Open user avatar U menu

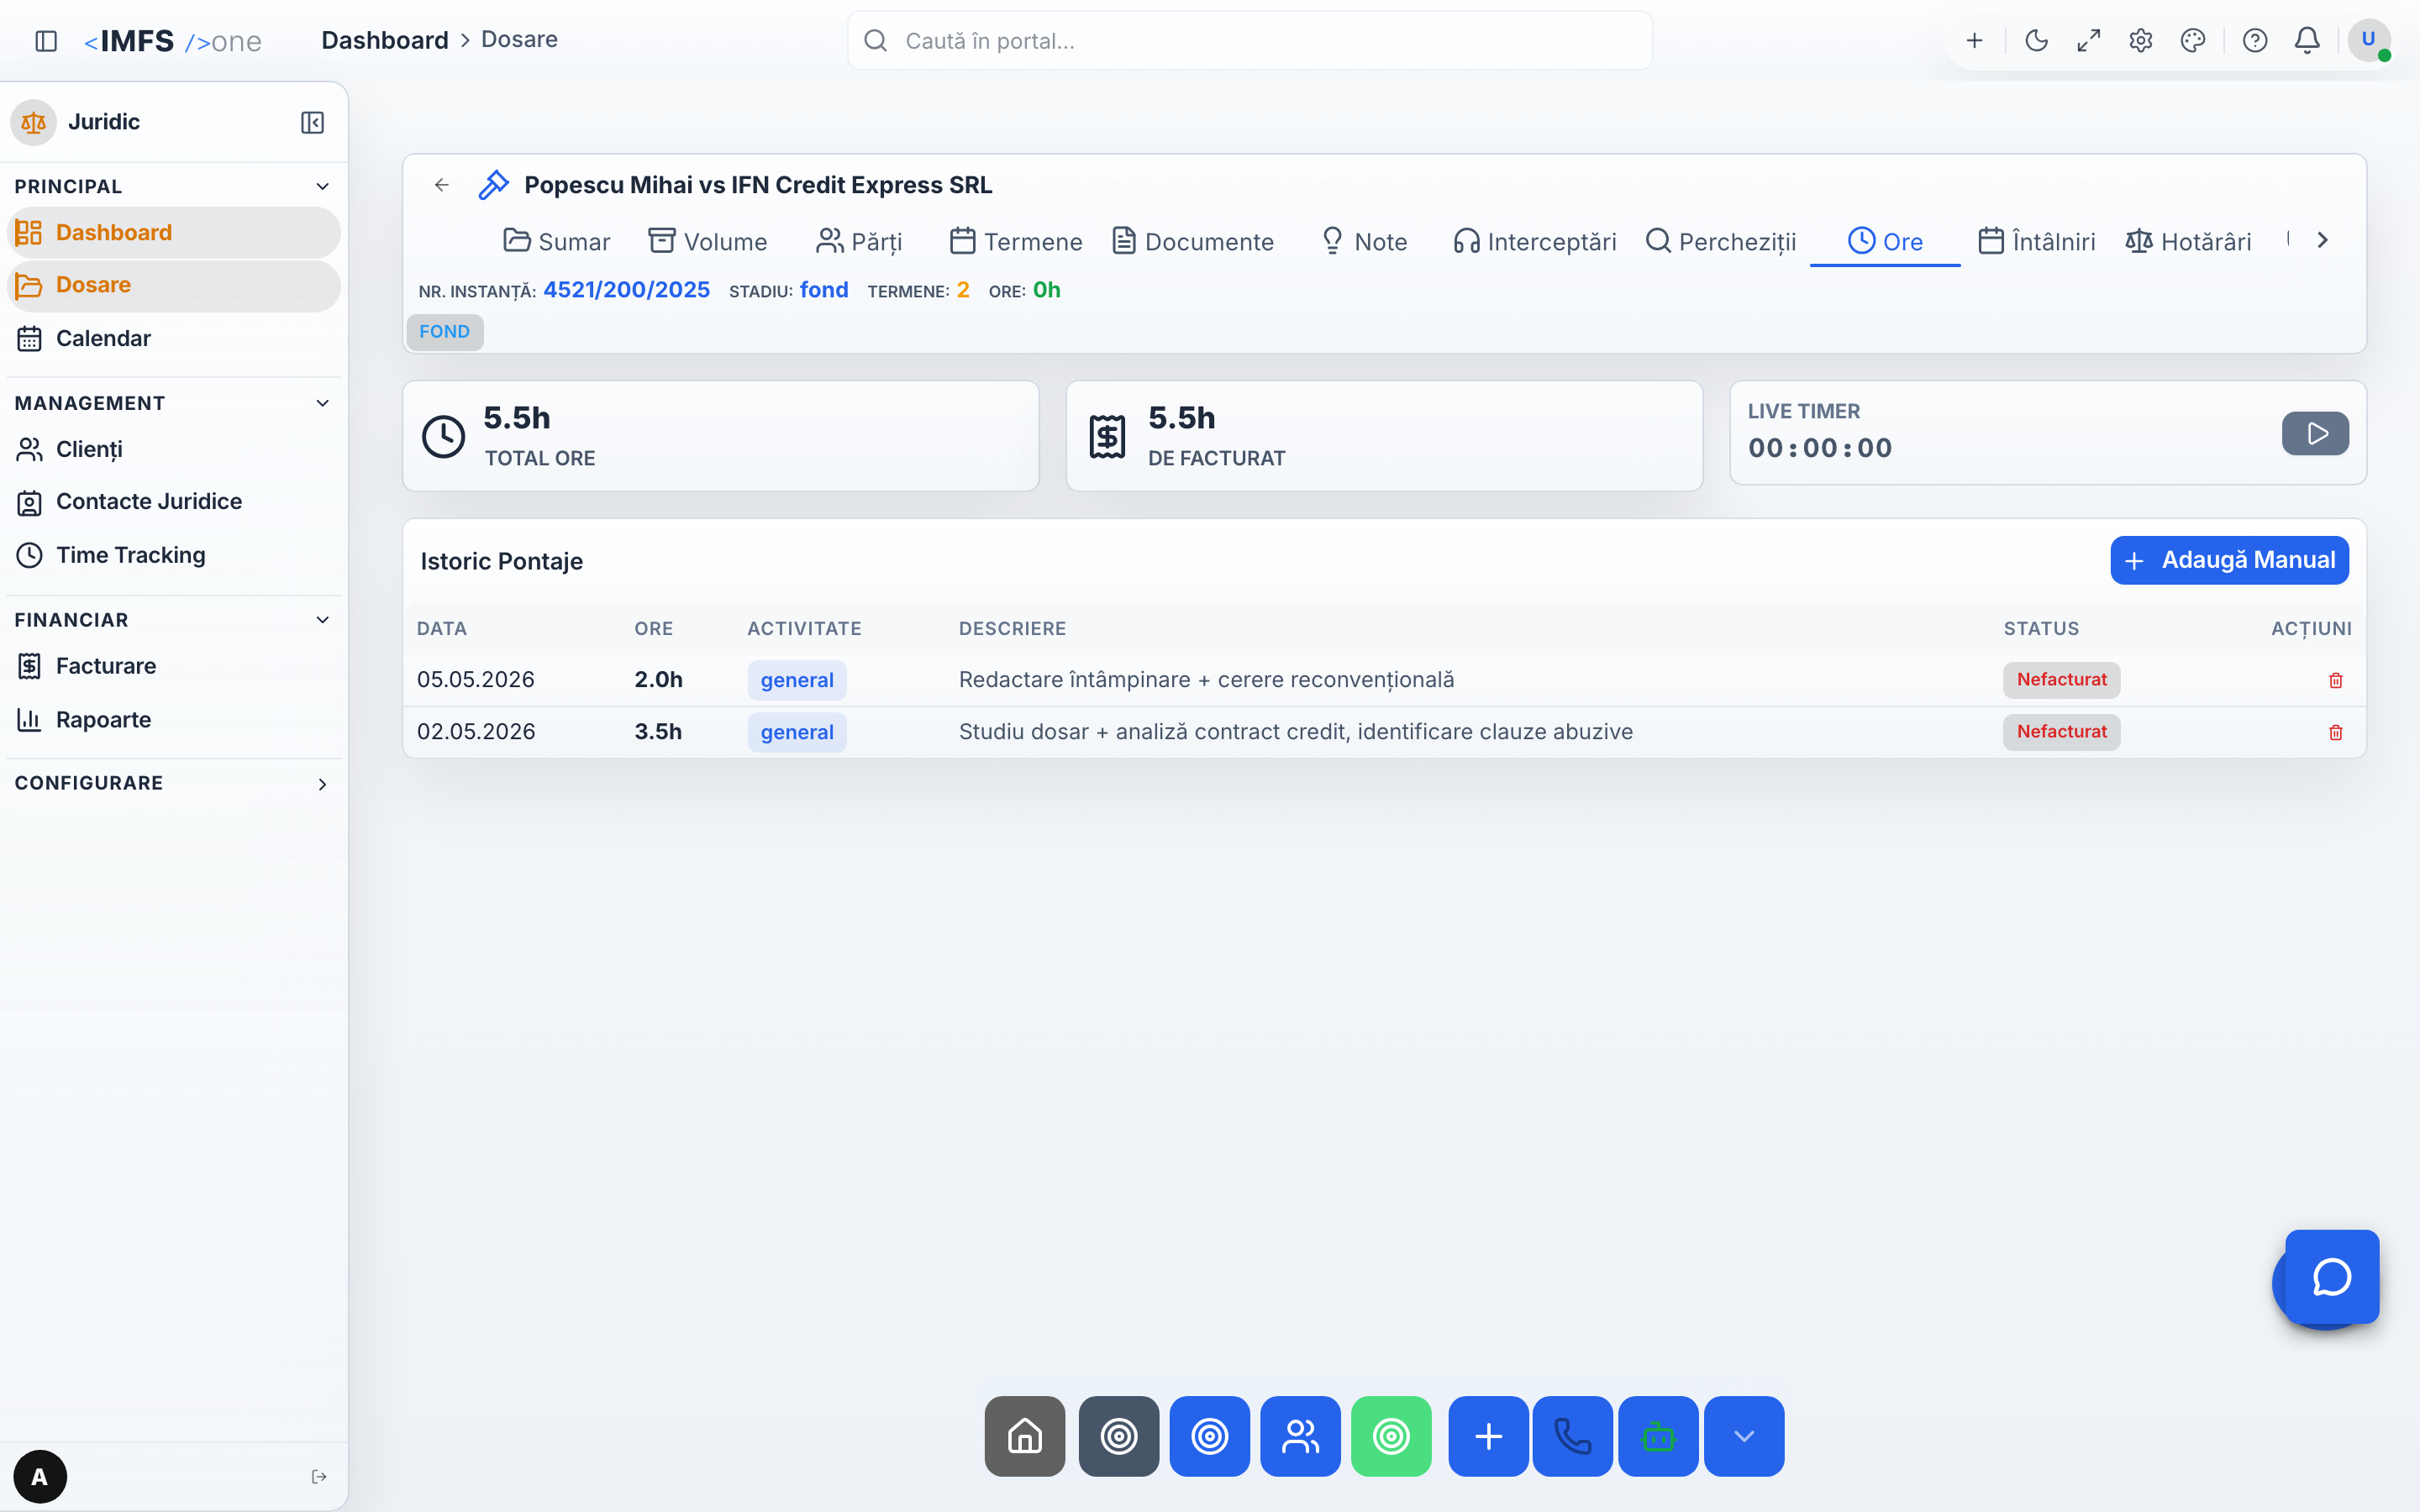click(2368, 41)
